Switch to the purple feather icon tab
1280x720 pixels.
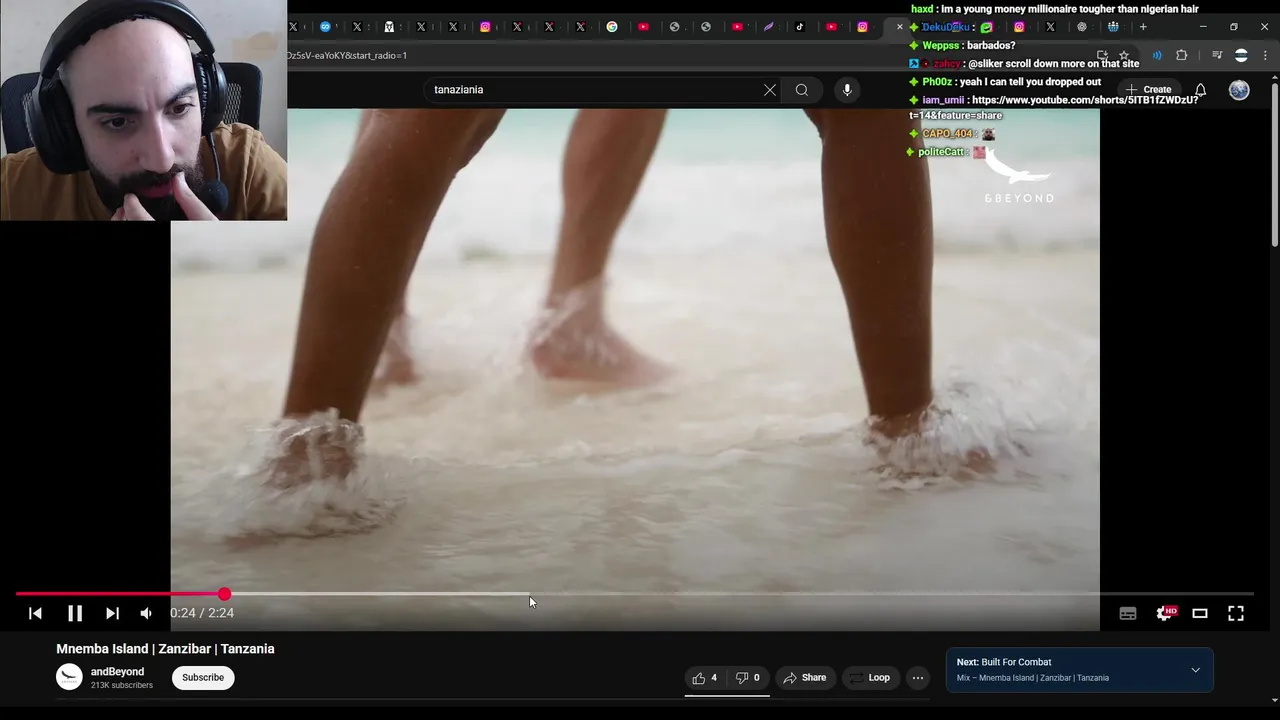point(768,27)
